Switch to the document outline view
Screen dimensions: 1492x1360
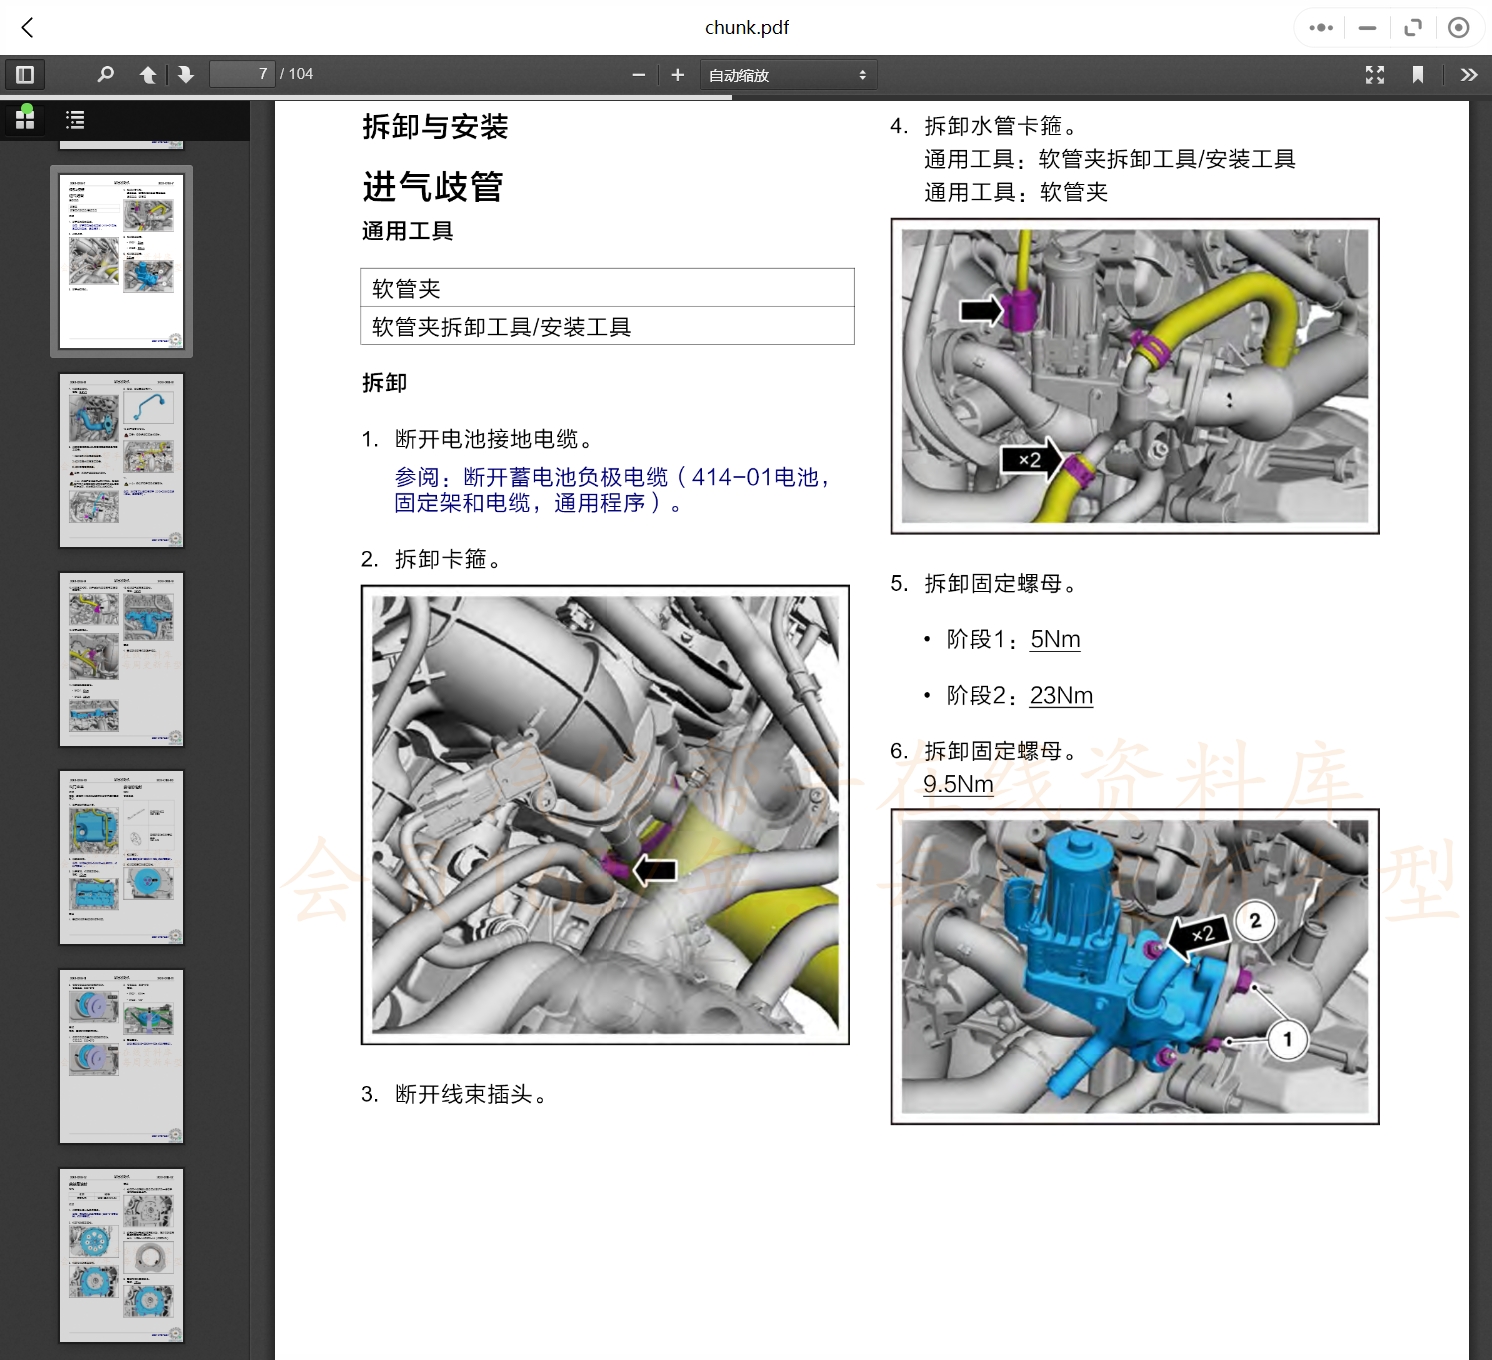coord(75,119)
